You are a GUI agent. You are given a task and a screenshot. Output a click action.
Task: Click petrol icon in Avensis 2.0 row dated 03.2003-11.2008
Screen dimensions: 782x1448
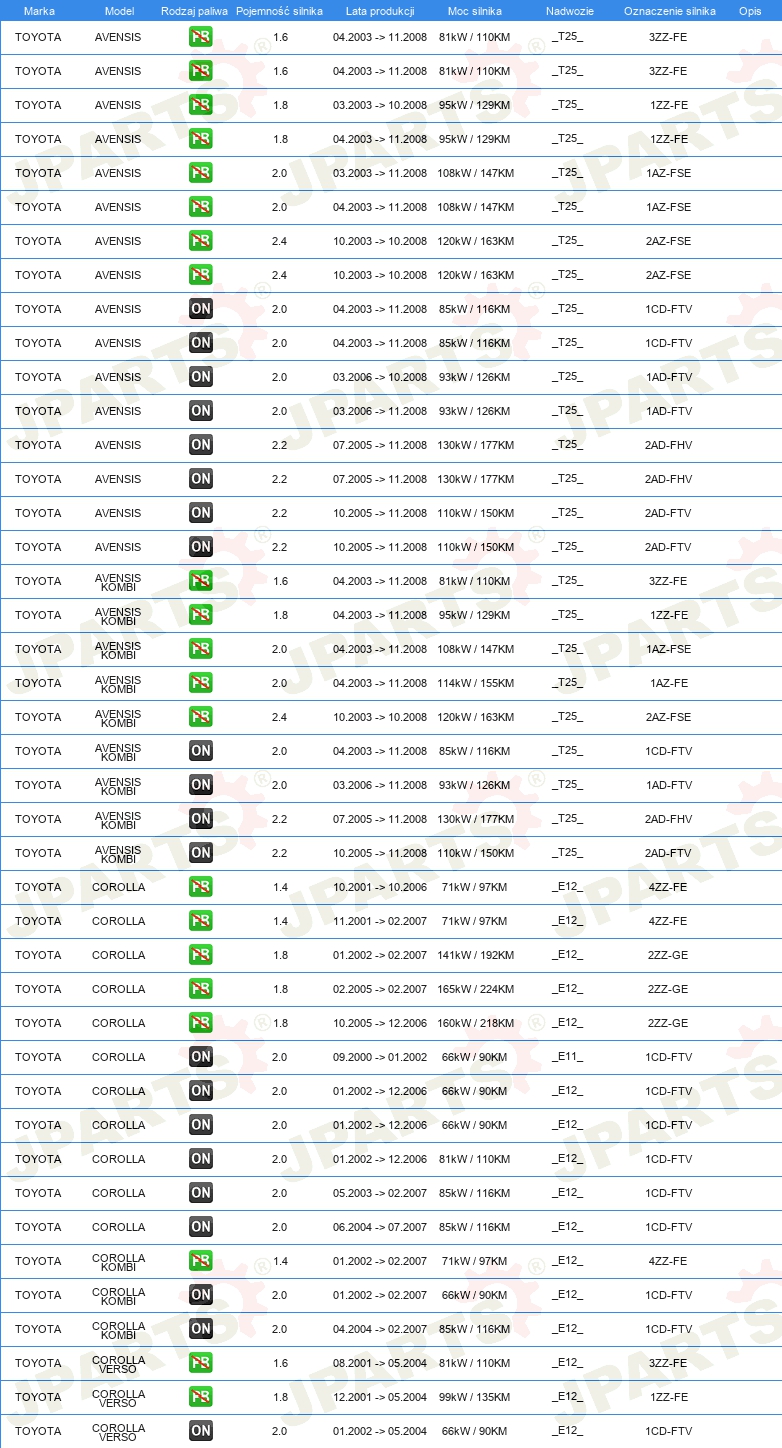[x=201, y=173]
